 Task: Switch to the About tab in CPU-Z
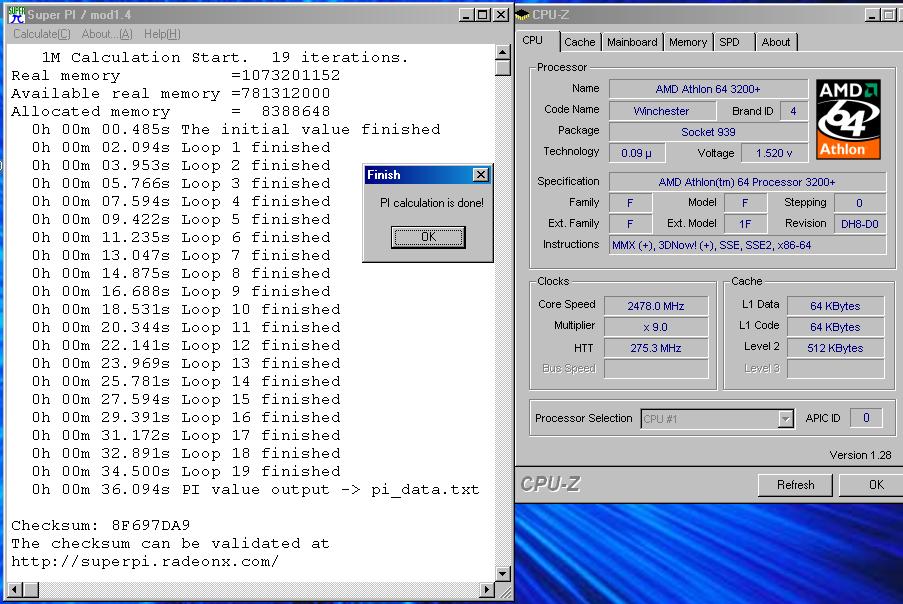point(776,42)
